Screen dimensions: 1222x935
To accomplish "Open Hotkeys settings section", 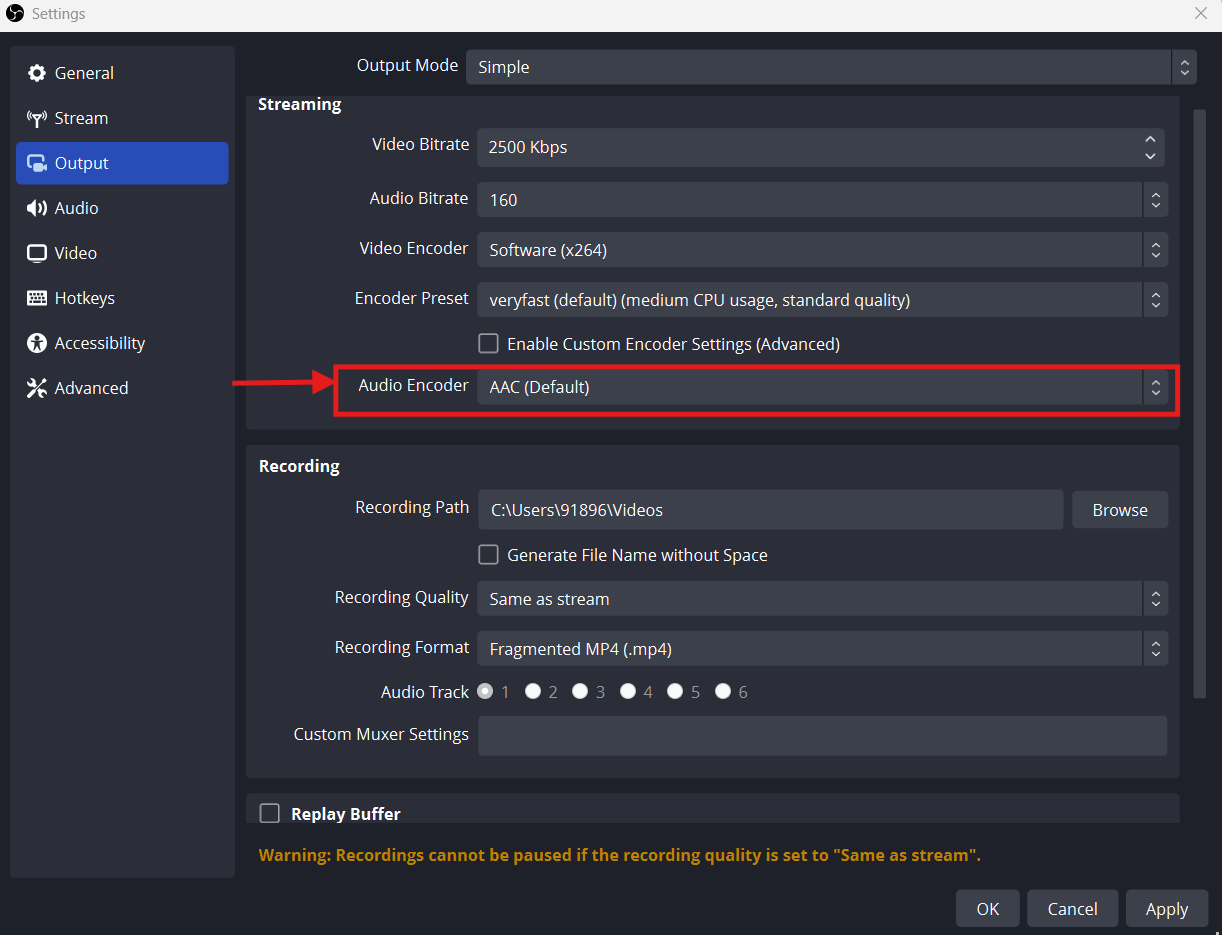I will click(x=122, y=298).
